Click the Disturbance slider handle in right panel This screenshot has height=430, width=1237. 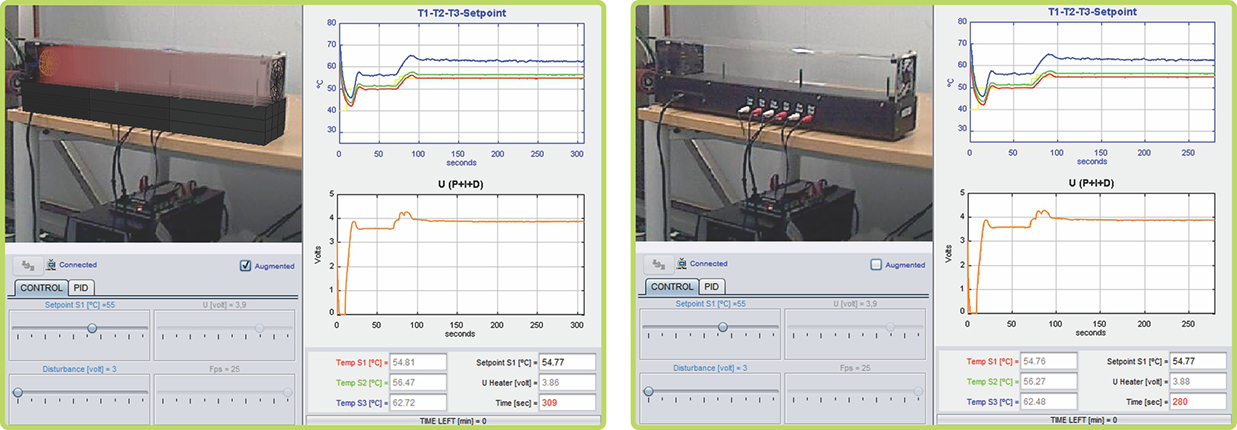pos(648,391)
